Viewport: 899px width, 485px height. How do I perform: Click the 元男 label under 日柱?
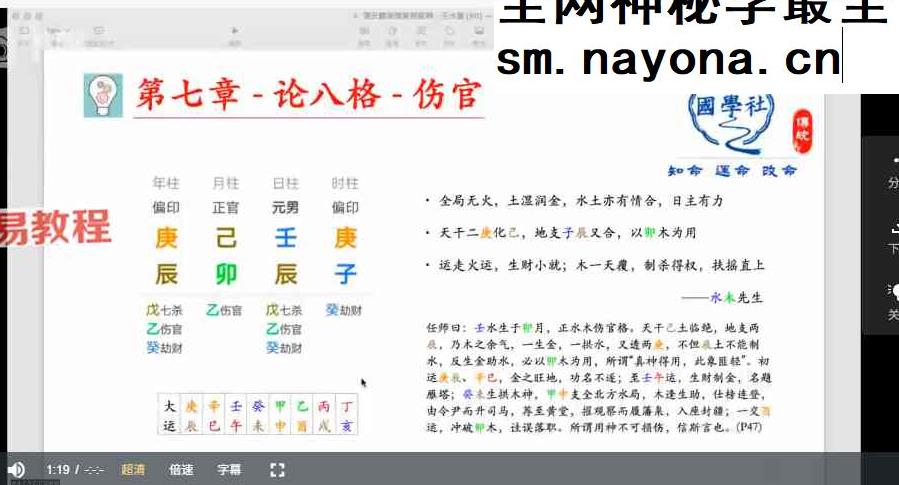(286, 207)
